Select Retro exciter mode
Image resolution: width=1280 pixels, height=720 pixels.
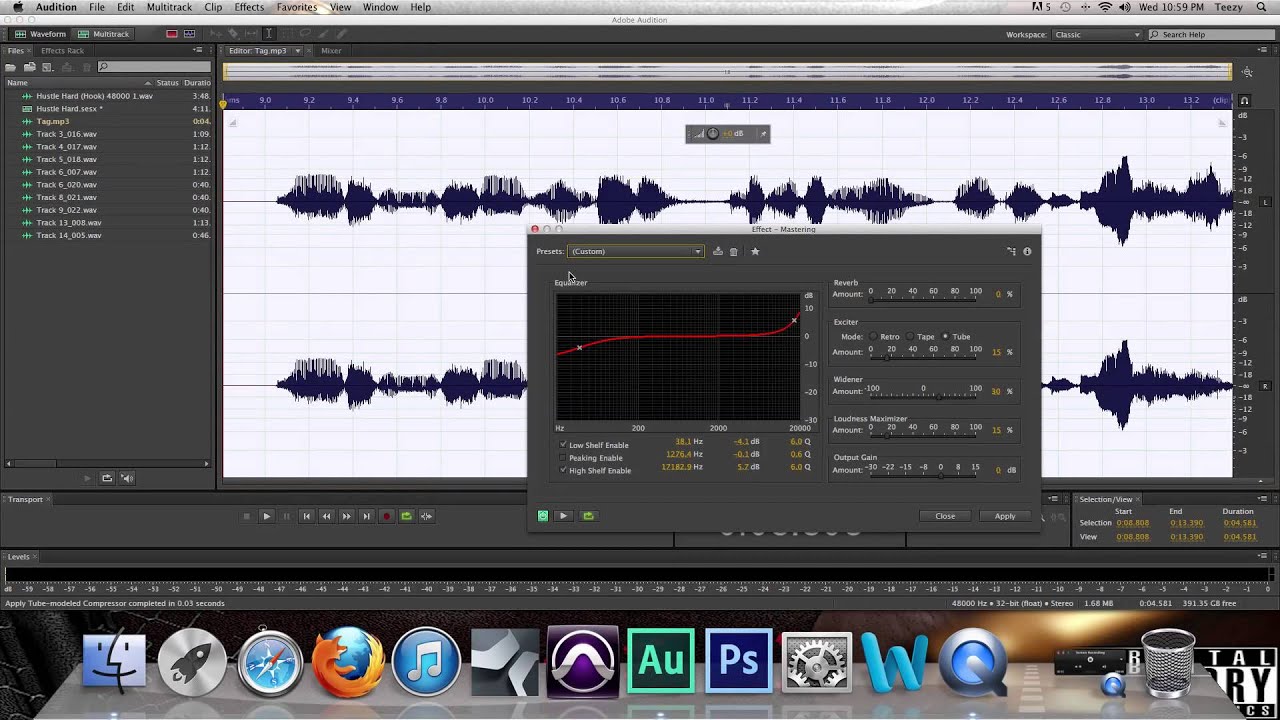[x=873, y=337]
